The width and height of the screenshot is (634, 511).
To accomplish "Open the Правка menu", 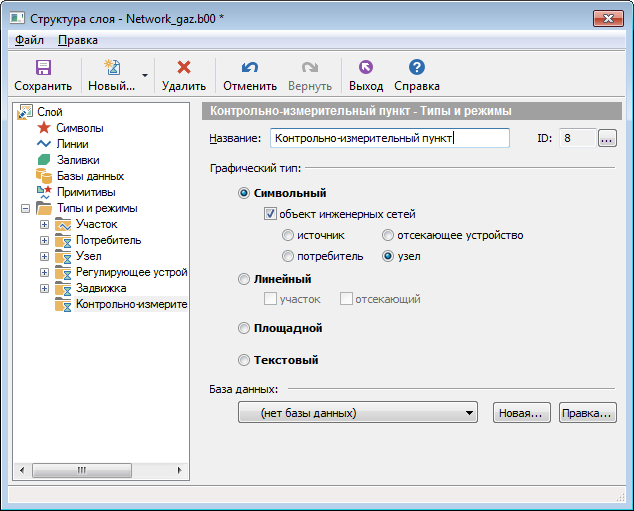I will pos(77,40).
